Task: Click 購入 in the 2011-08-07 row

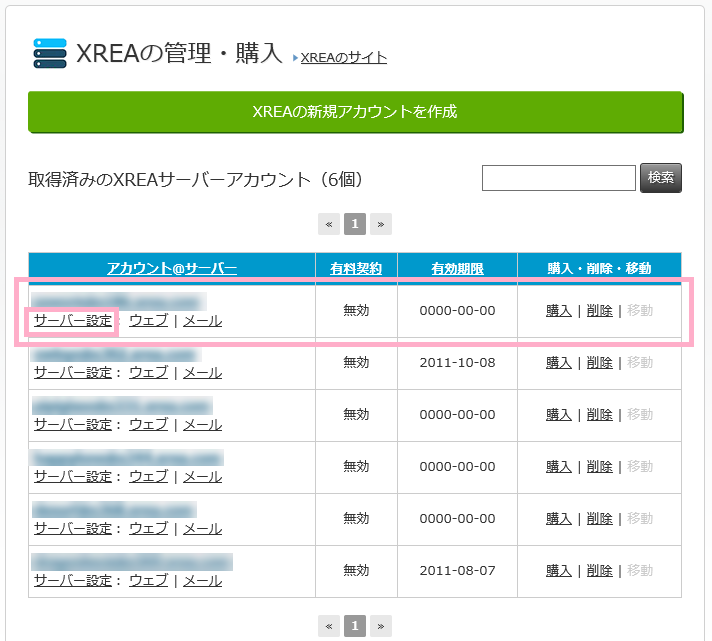Action: click(x=559, y=571)
